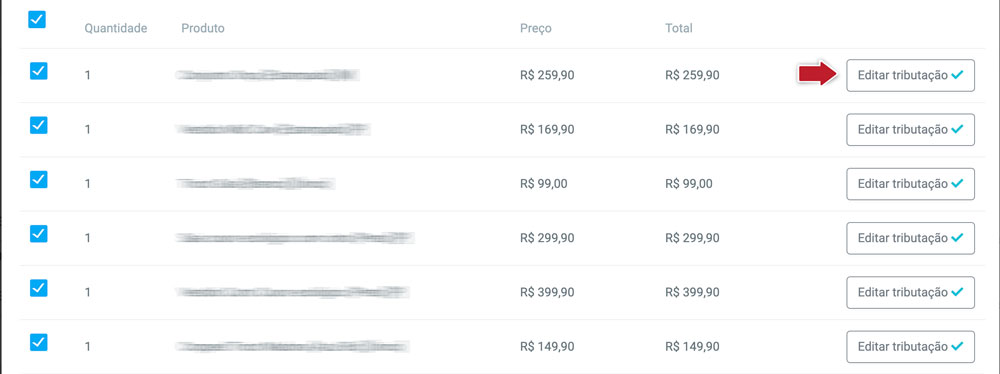Click the Total column header
Viewport: 1000px width, 374px height.
(x=679, y=28)
